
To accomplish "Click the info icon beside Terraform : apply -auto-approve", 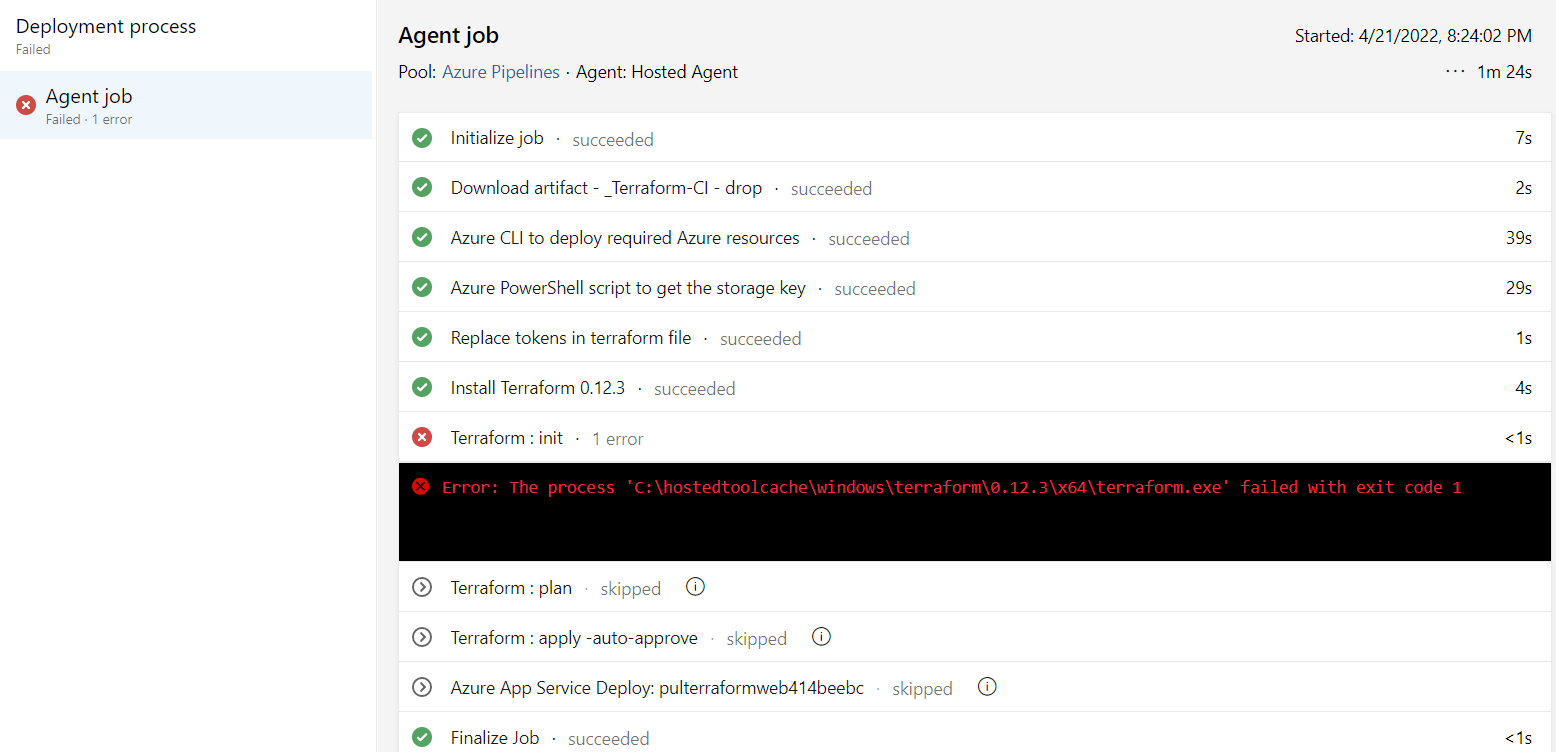I will pos(821,635).
